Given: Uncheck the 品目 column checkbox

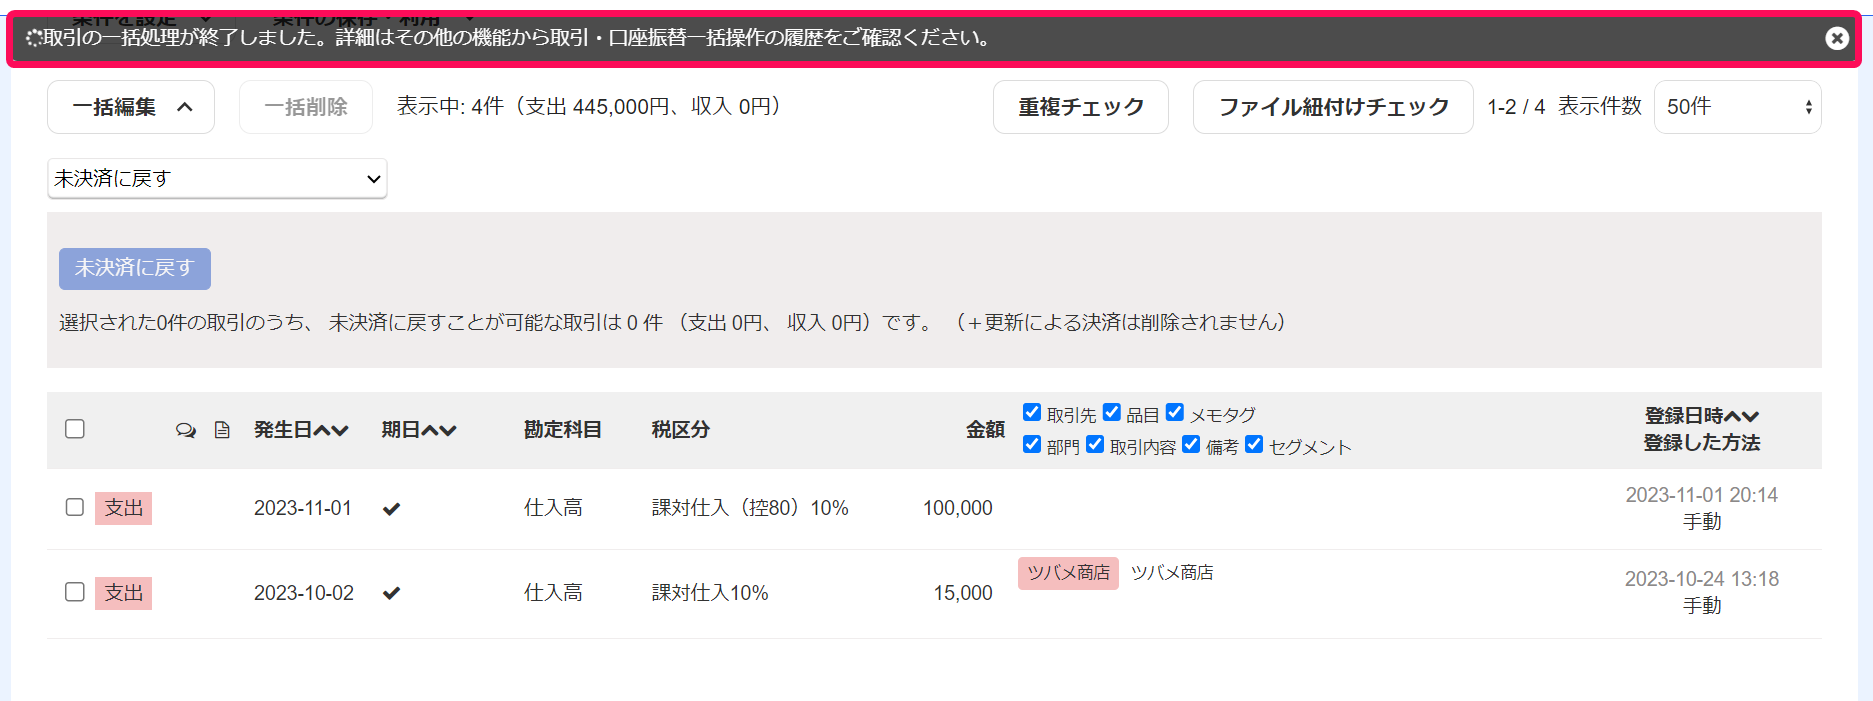Looking at the screenshot, I should tap(1112, 412).
